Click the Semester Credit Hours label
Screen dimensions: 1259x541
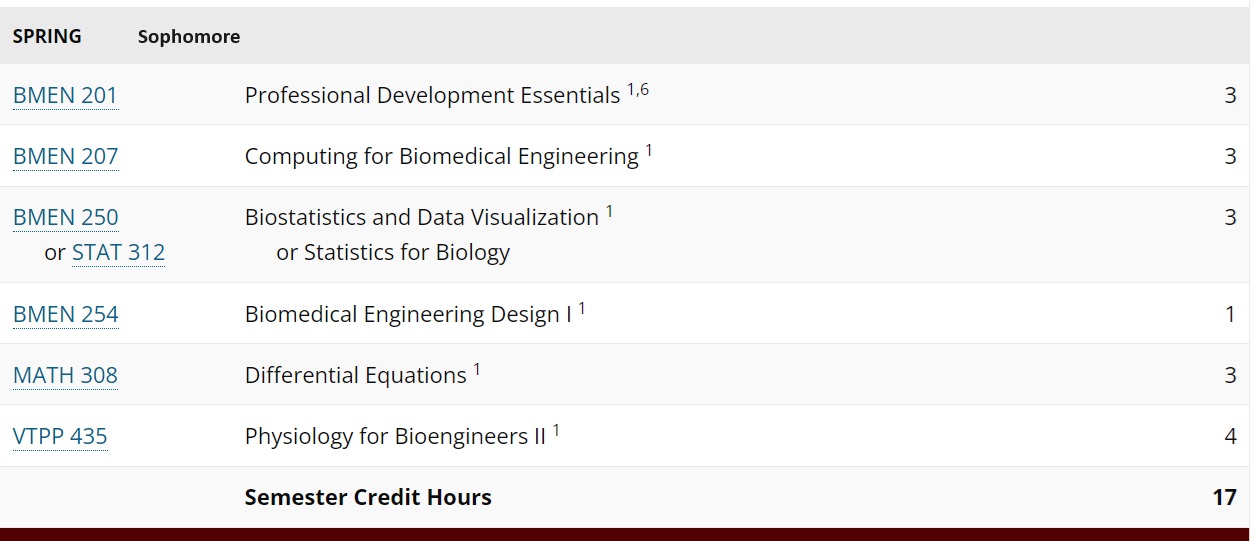[368, 497]
